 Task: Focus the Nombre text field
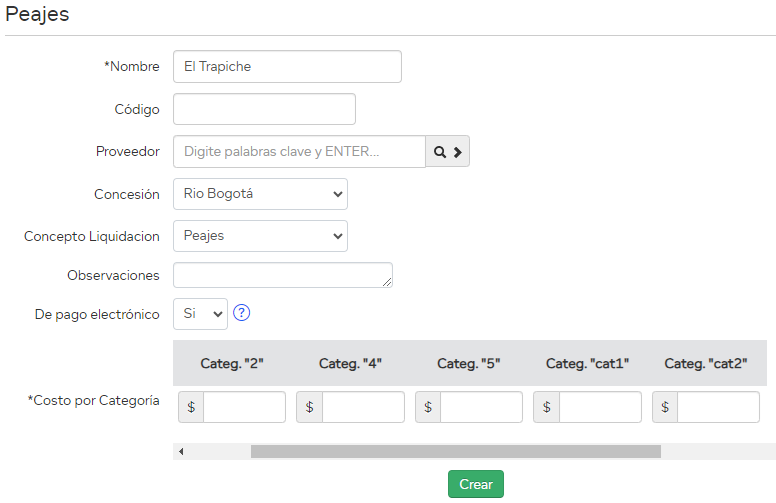tap(287, 67)
